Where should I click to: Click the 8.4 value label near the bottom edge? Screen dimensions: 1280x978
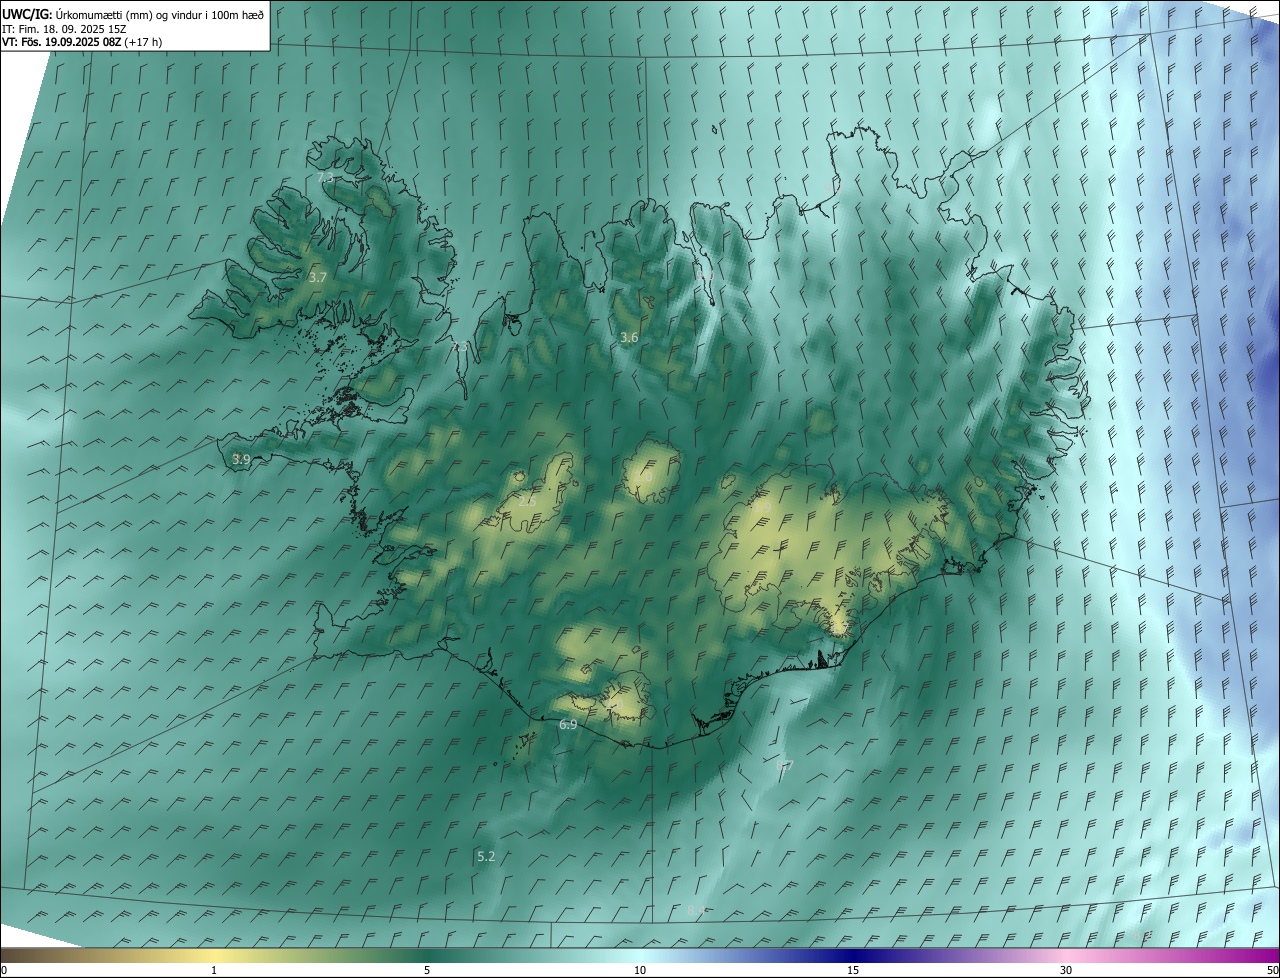(696, 910)
